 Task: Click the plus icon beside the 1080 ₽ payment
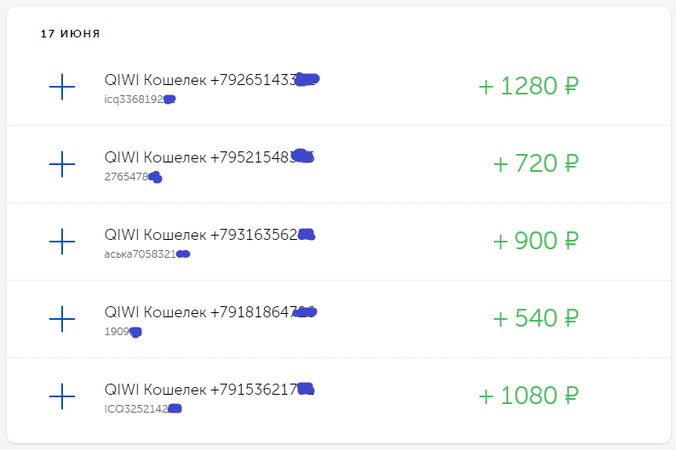click(62, 396)
